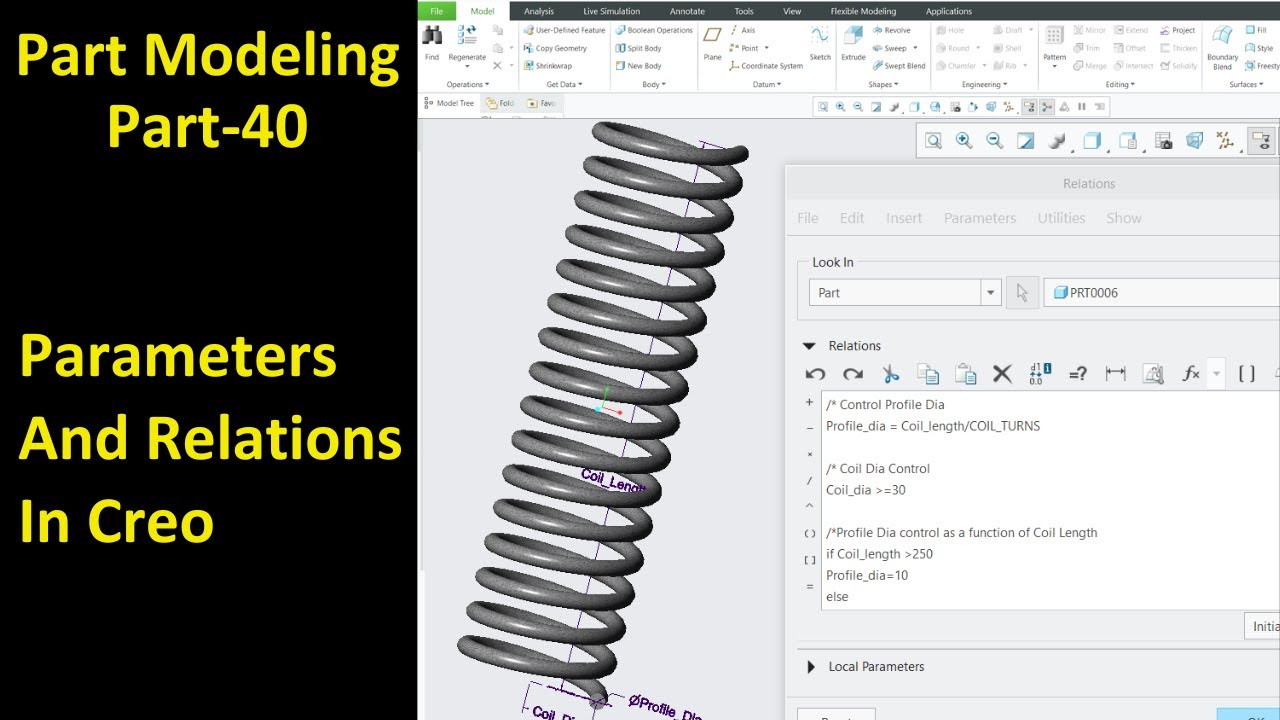Zoom in using large graphics toolbar
Image resolution: width=1280 pixels, height=720 pixels.
pyautogui.click(x=964, y=141)
